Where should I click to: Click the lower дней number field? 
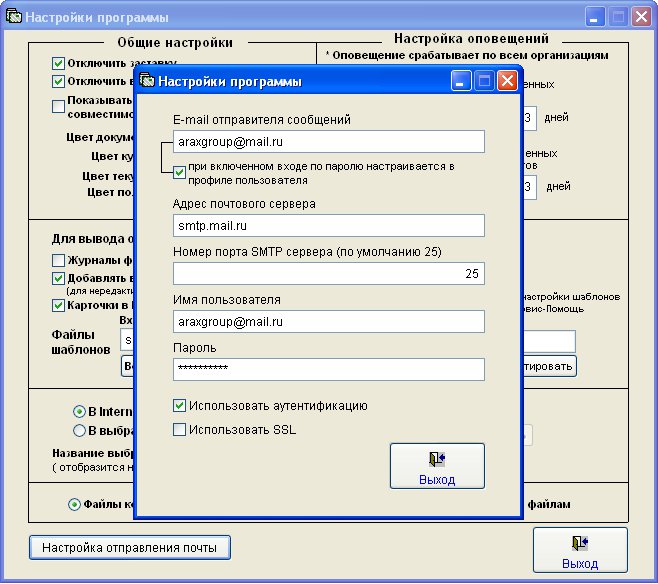pos(530,187)
